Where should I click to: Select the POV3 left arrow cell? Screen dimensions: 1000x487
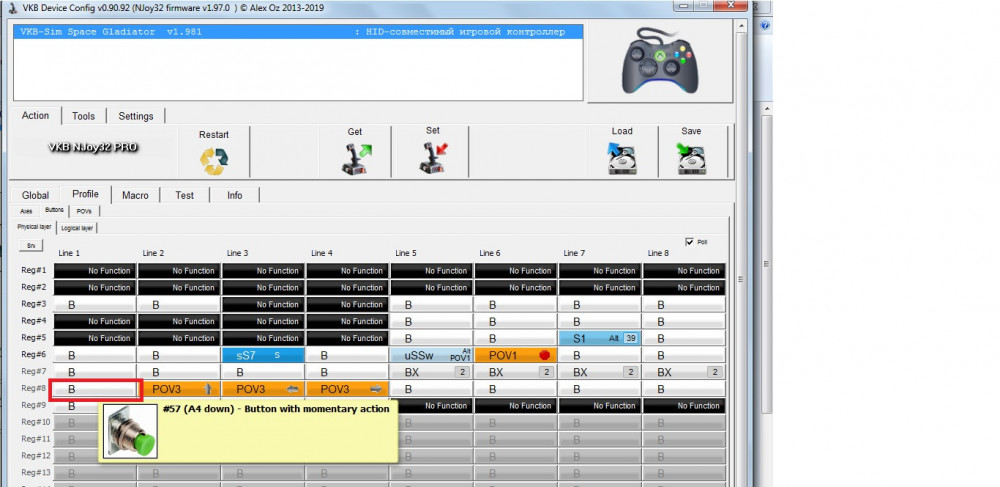click(263, 389)
